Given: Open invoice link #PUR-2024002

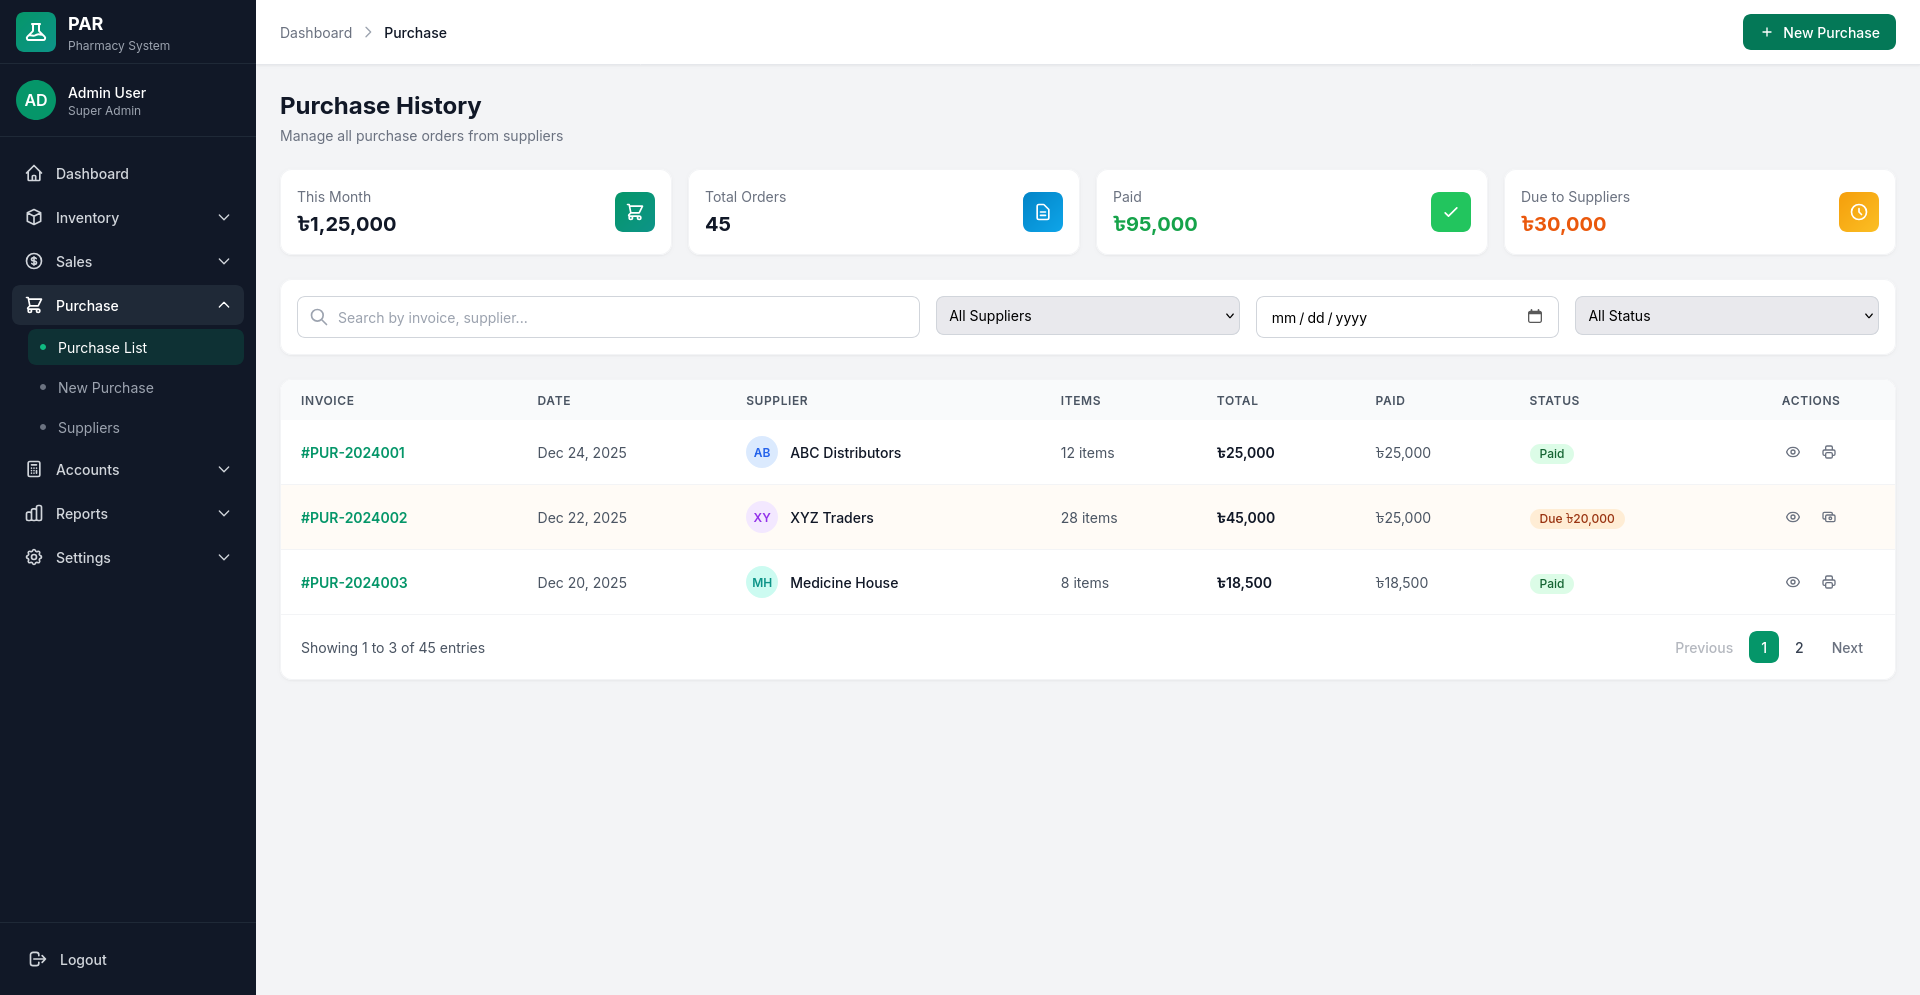Looking at the screenshot, I should (x=354, y=517).
